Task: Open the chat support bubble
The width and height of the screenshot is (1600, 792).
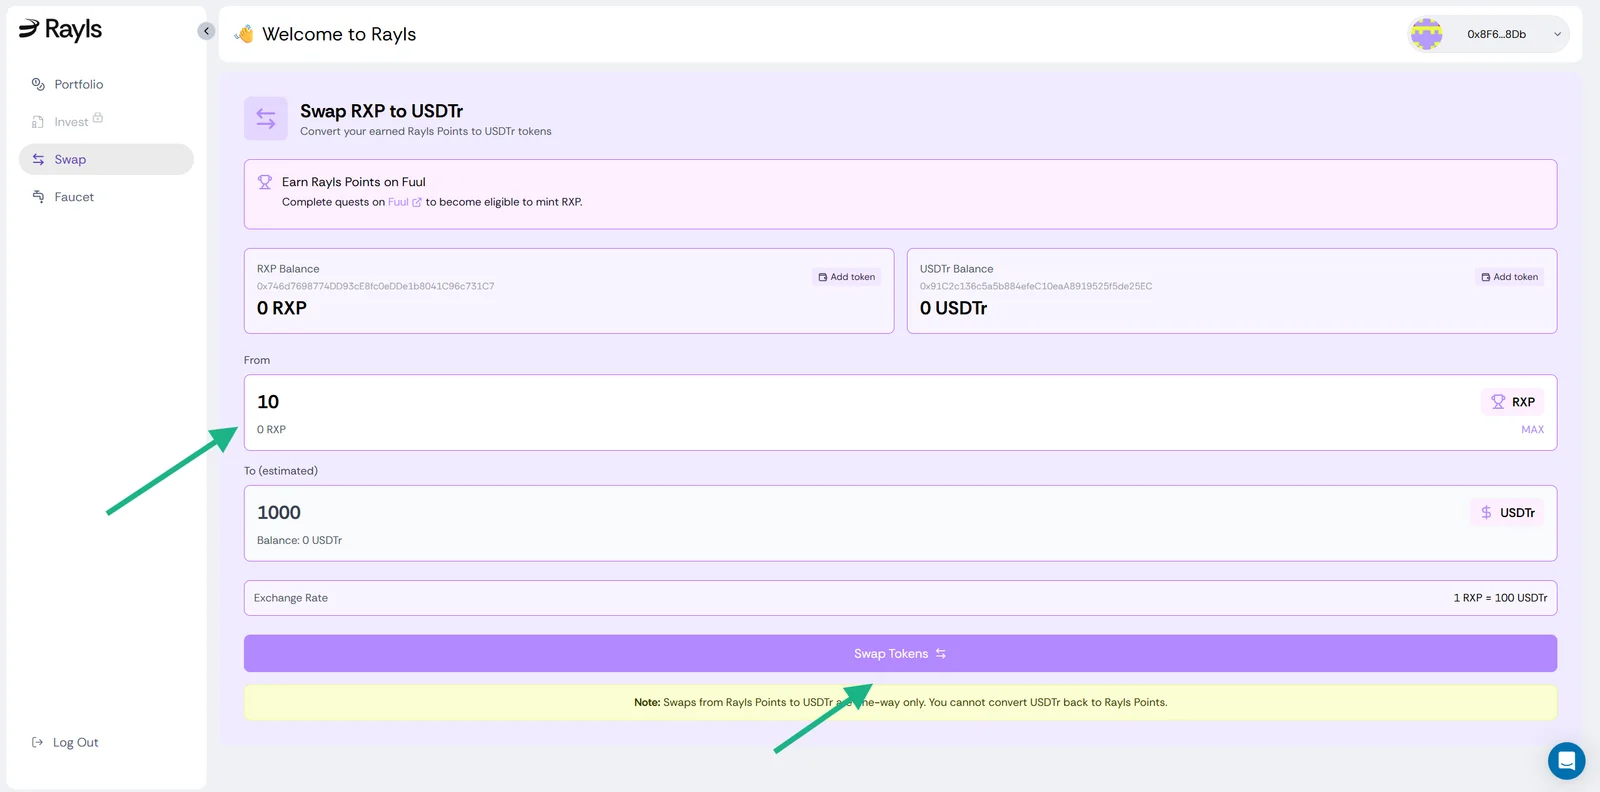Action: (x=1566, y=761)
